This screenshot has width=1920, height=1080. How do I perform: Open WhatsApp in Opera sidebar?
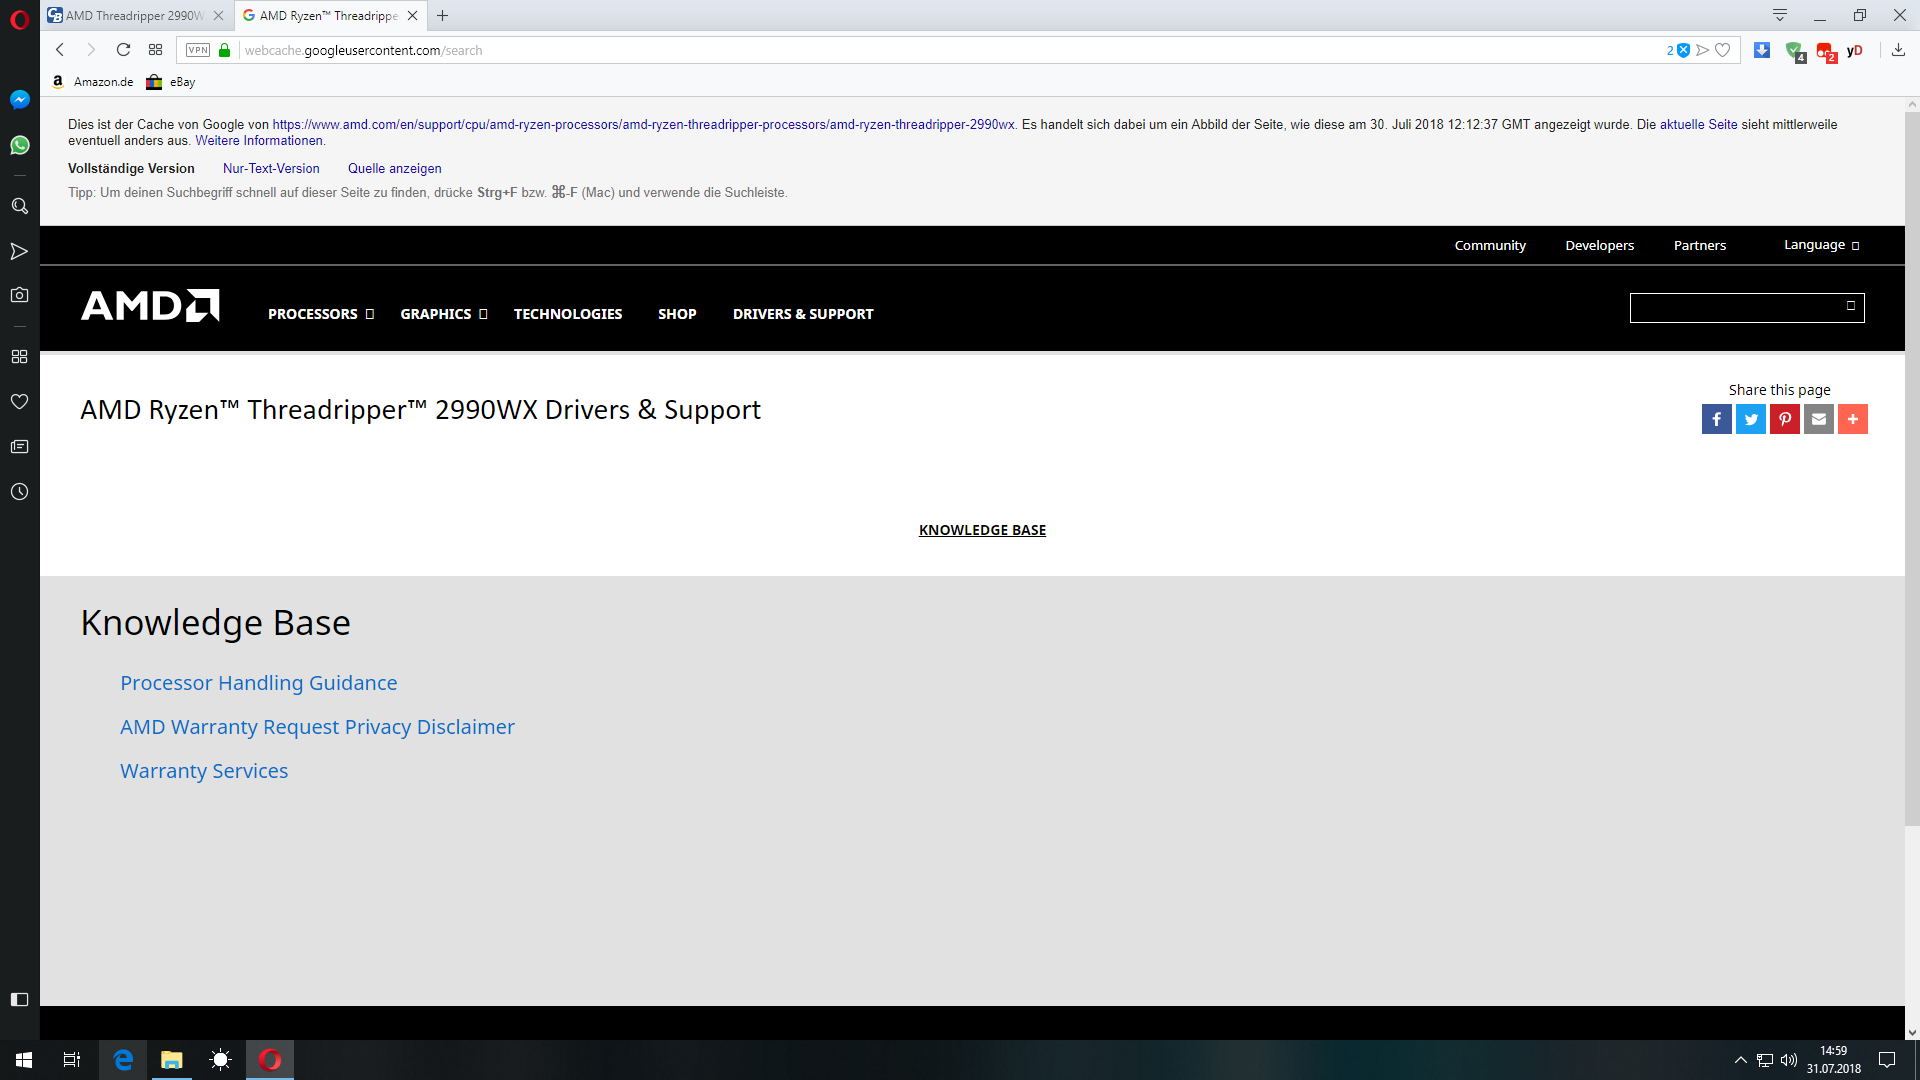(x=19, y=145)
